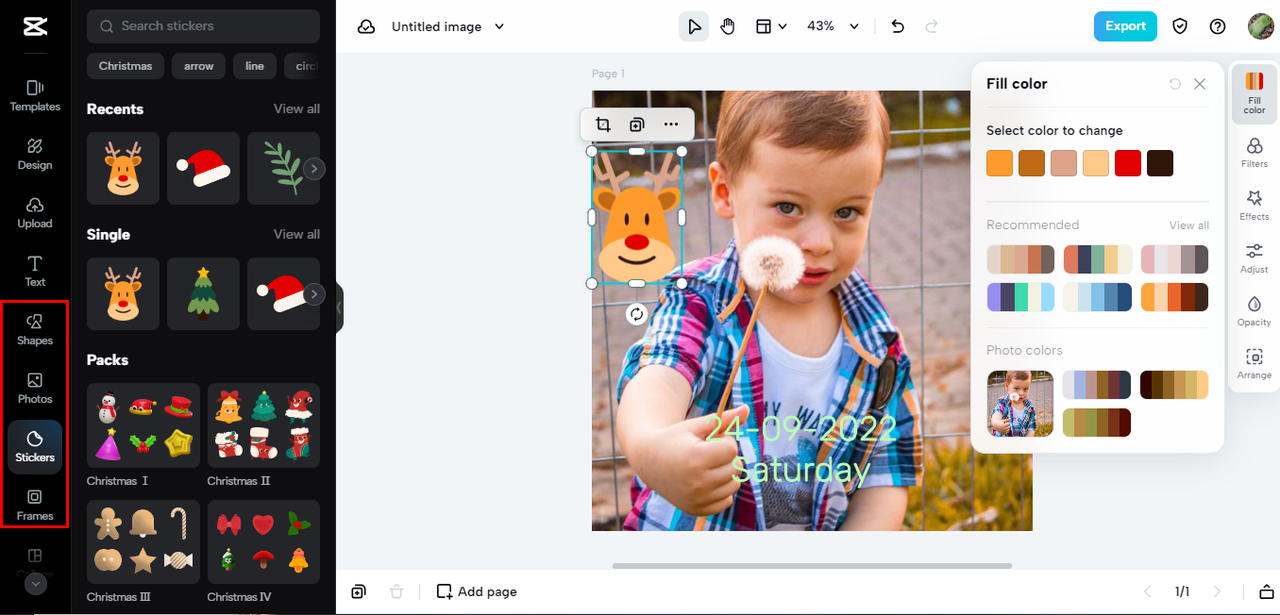The image size is (1280, 615).
Task: Open more options for selected sticker
Action: (x=671, y=124)
